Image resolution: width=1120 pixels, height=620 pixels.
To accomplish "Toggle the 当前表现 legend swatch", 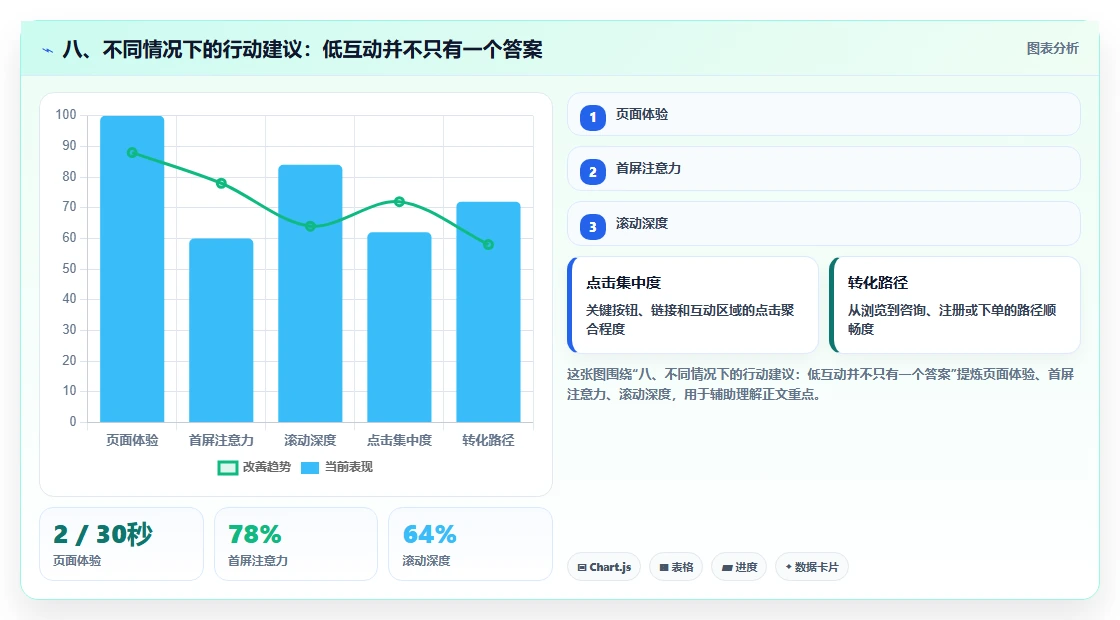I will (309, 467).
